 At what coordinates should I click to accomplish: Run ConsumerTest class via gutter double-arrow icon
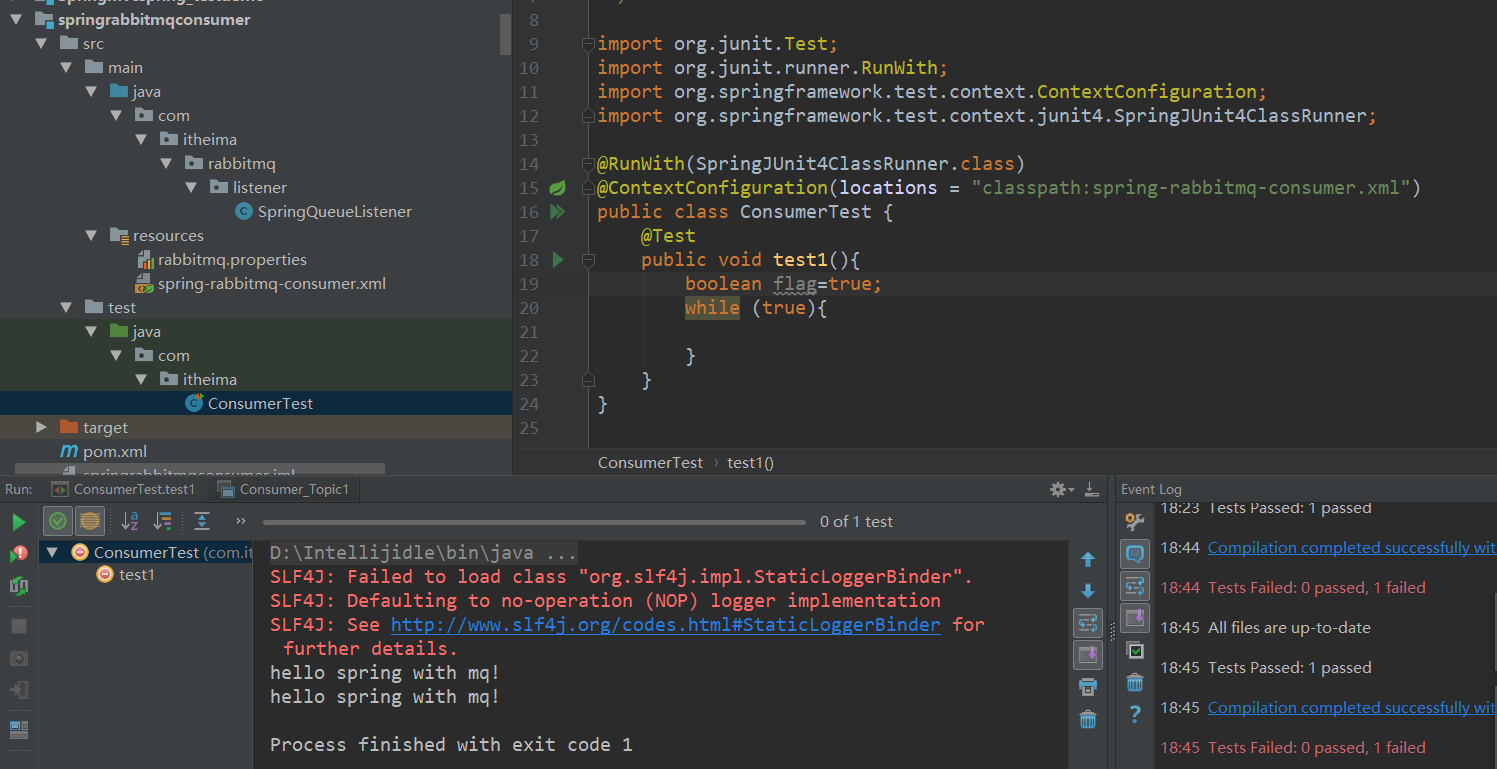click(558, 212)
